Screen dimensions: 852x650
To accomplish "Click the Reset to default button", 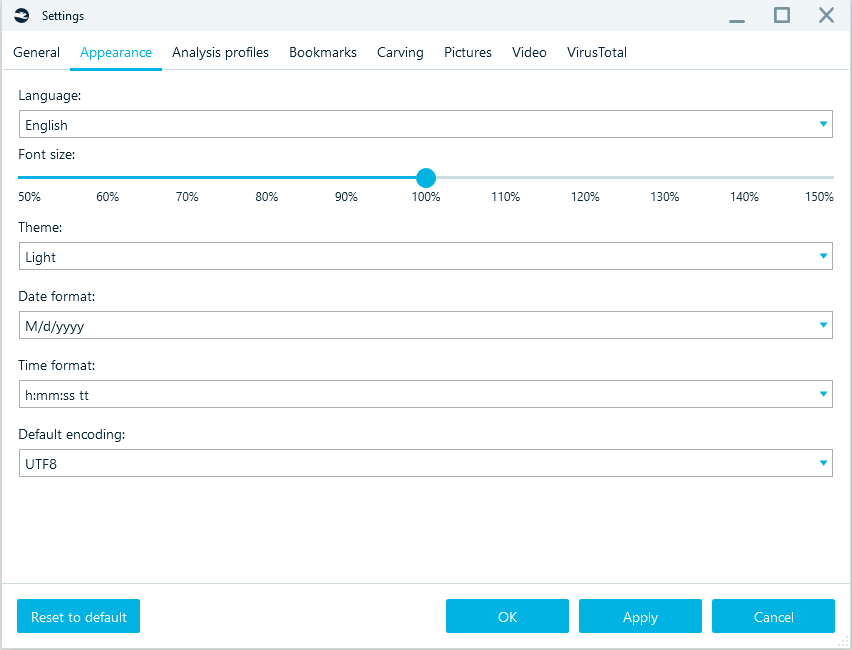I will (78, 616).
